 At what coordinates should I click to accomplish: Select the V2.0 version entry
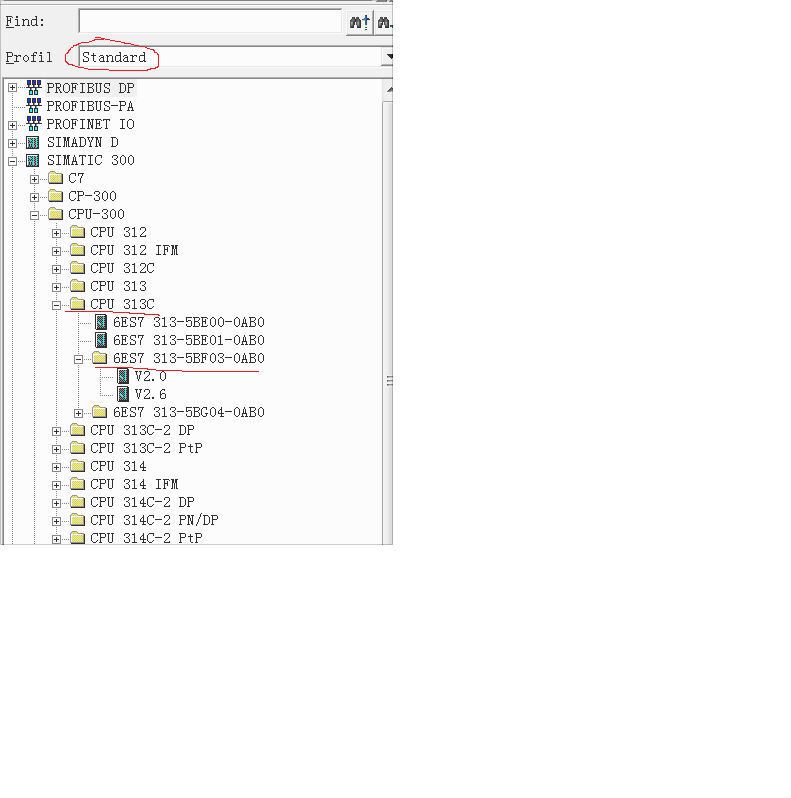click(x=151, y=376)
